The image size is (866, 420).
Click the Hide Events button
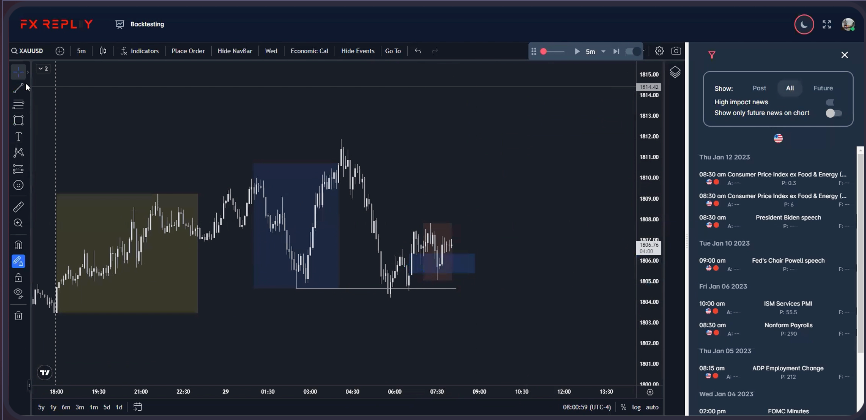(x=358, y=51)
